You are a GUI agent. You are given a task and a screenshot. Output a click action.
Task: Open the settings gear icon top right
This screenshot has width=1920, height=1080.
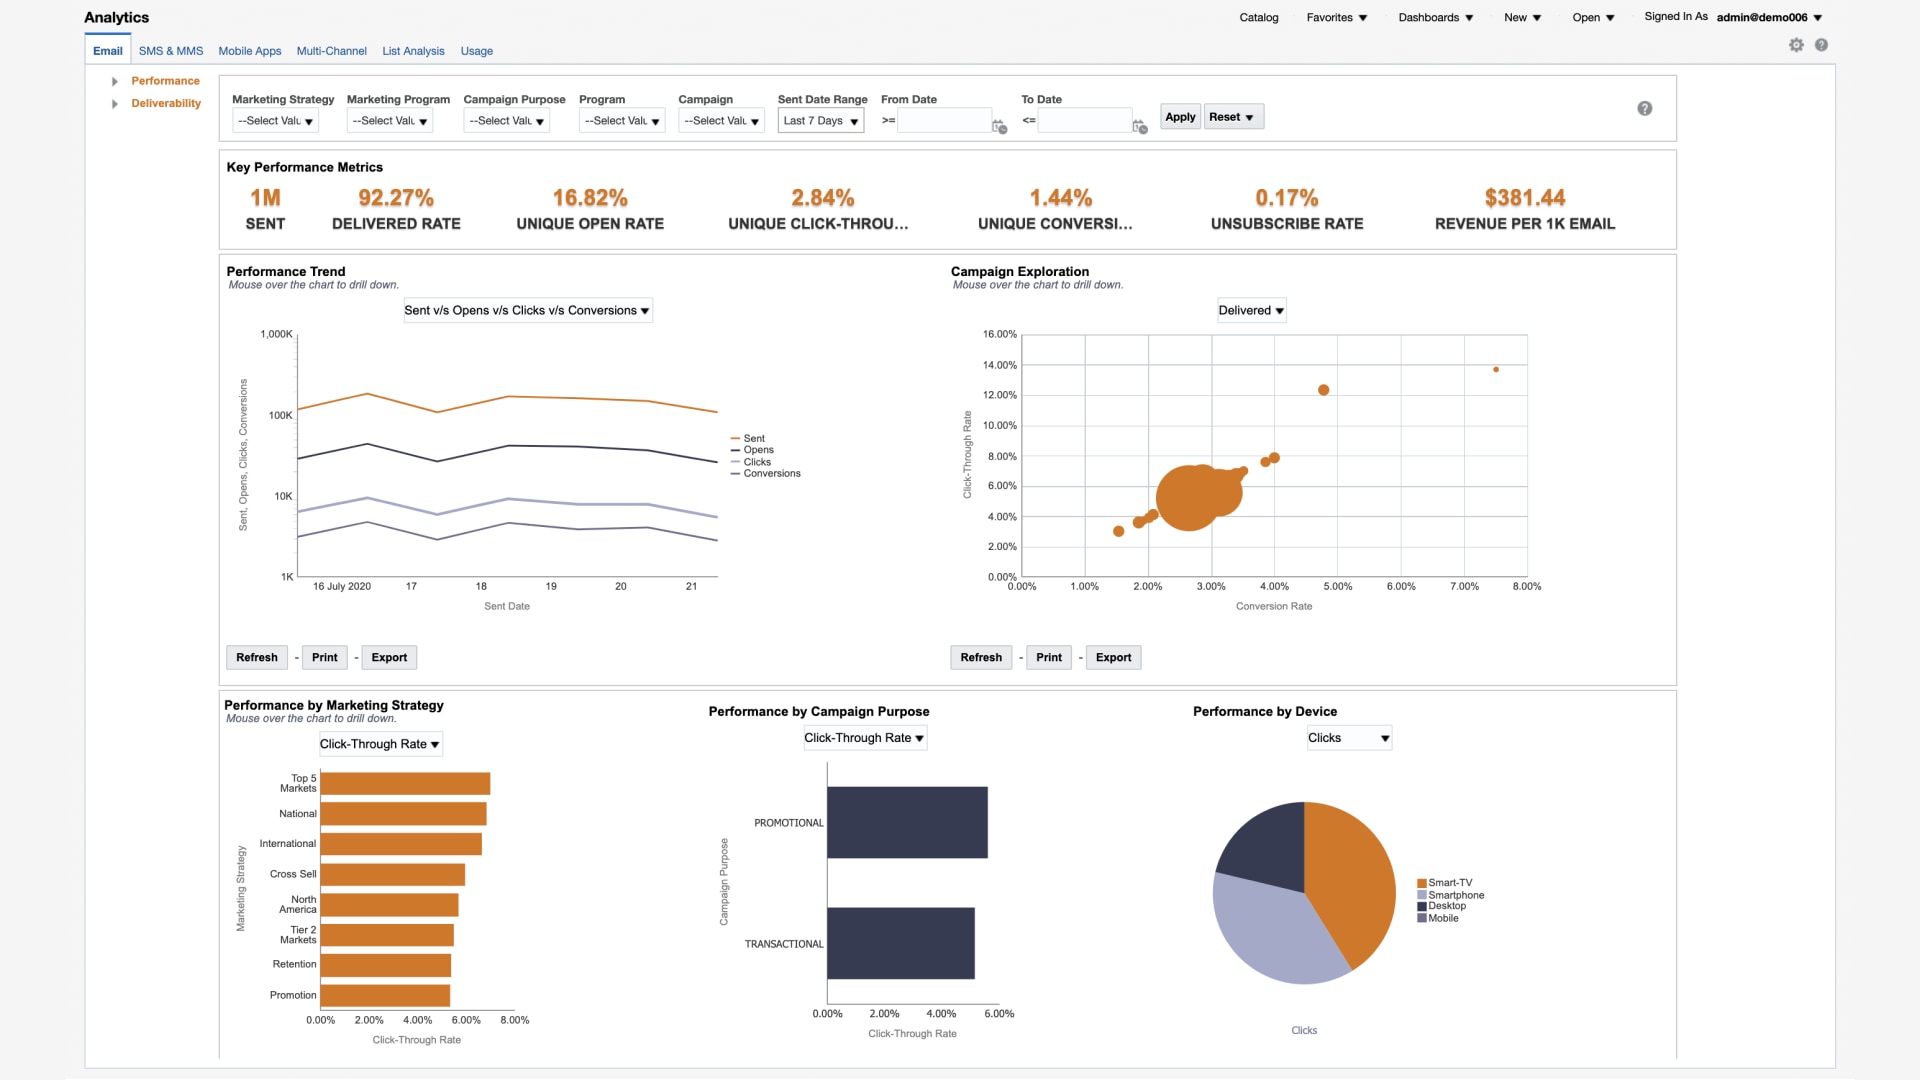click(1795, 44)
